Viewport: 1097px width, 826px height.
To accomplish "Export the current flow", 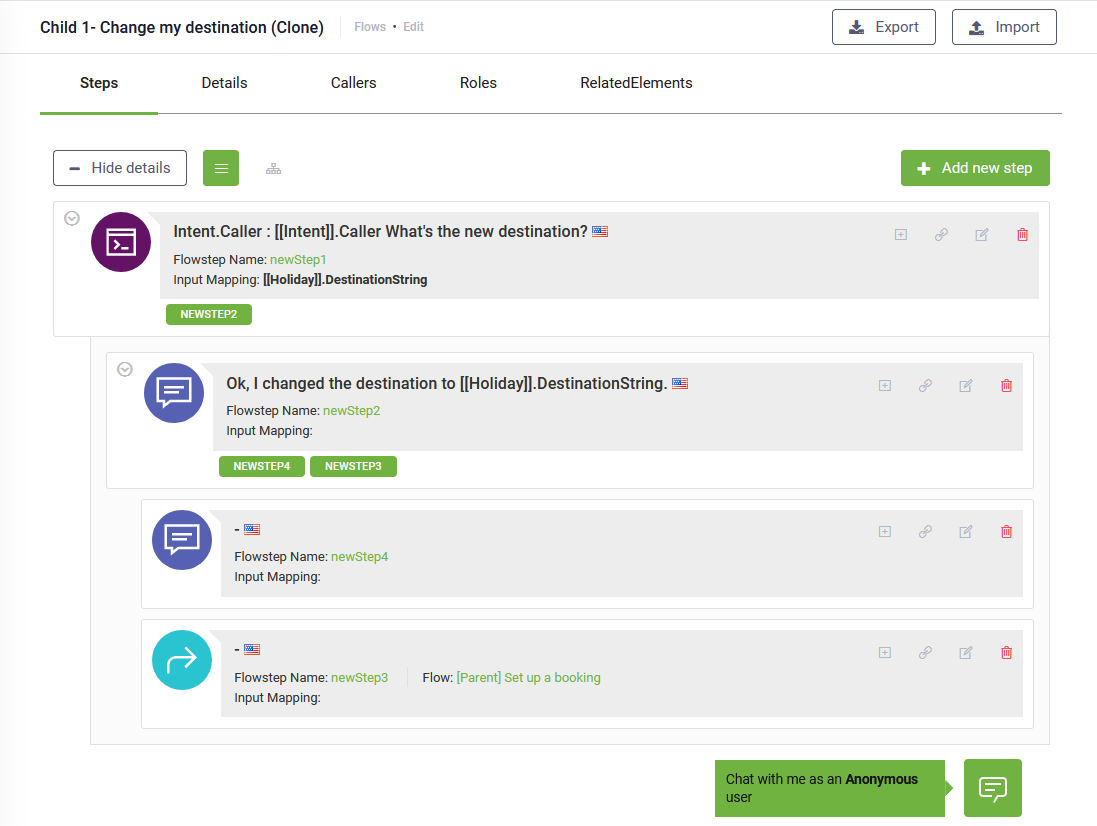I will 883,27.
